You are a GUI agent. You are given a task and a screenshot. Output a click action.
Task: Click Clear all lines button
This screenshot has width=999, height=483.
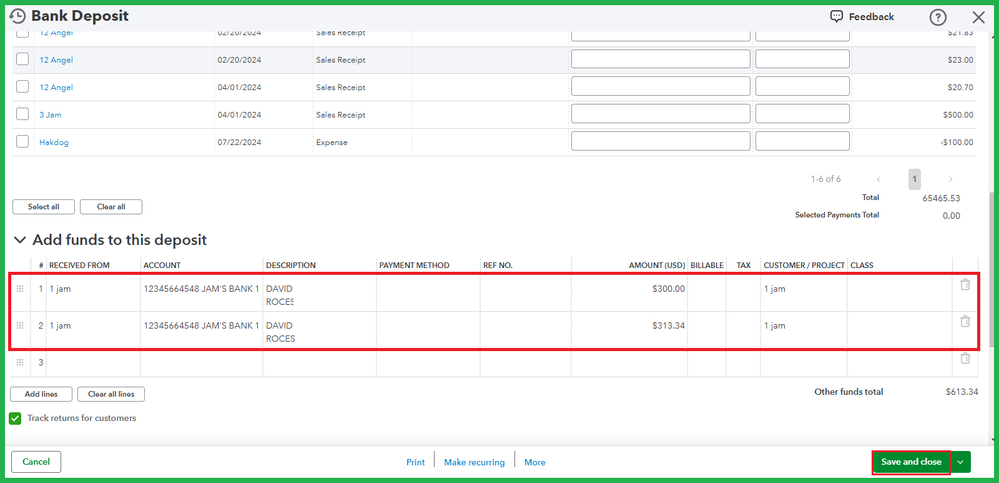point(111,394)
